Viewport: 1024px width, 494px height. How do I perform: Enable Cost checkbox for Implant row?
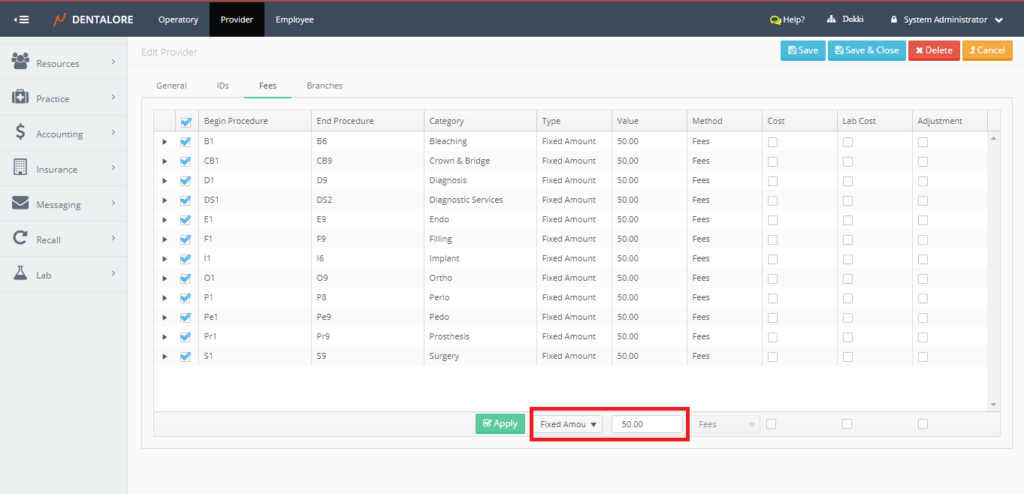coord(773,259)
